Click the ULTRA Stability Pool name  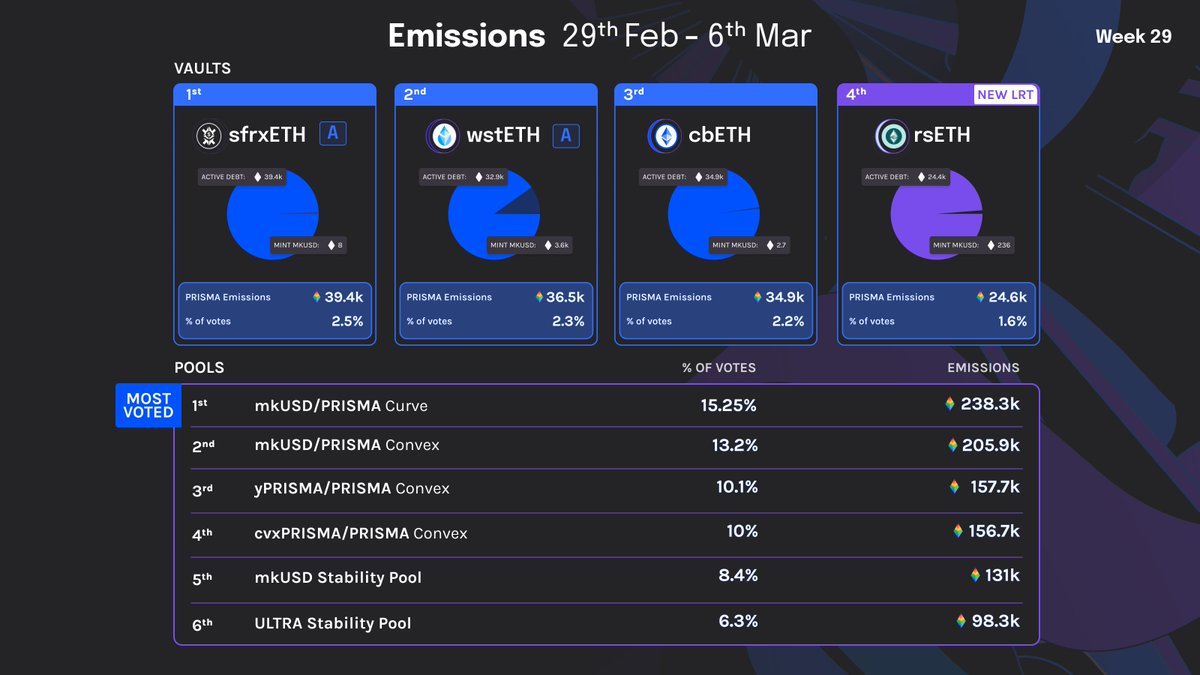333,623
